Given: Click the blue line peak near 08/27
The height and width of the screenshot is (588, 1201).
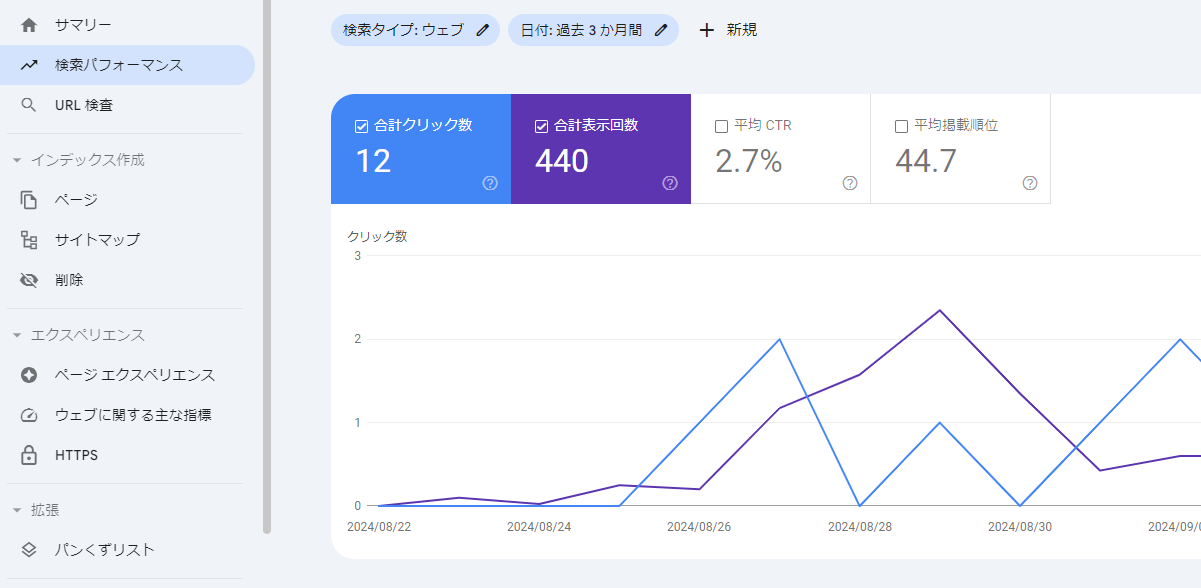Looking at the screenshot, I should [x=780, y=339].
